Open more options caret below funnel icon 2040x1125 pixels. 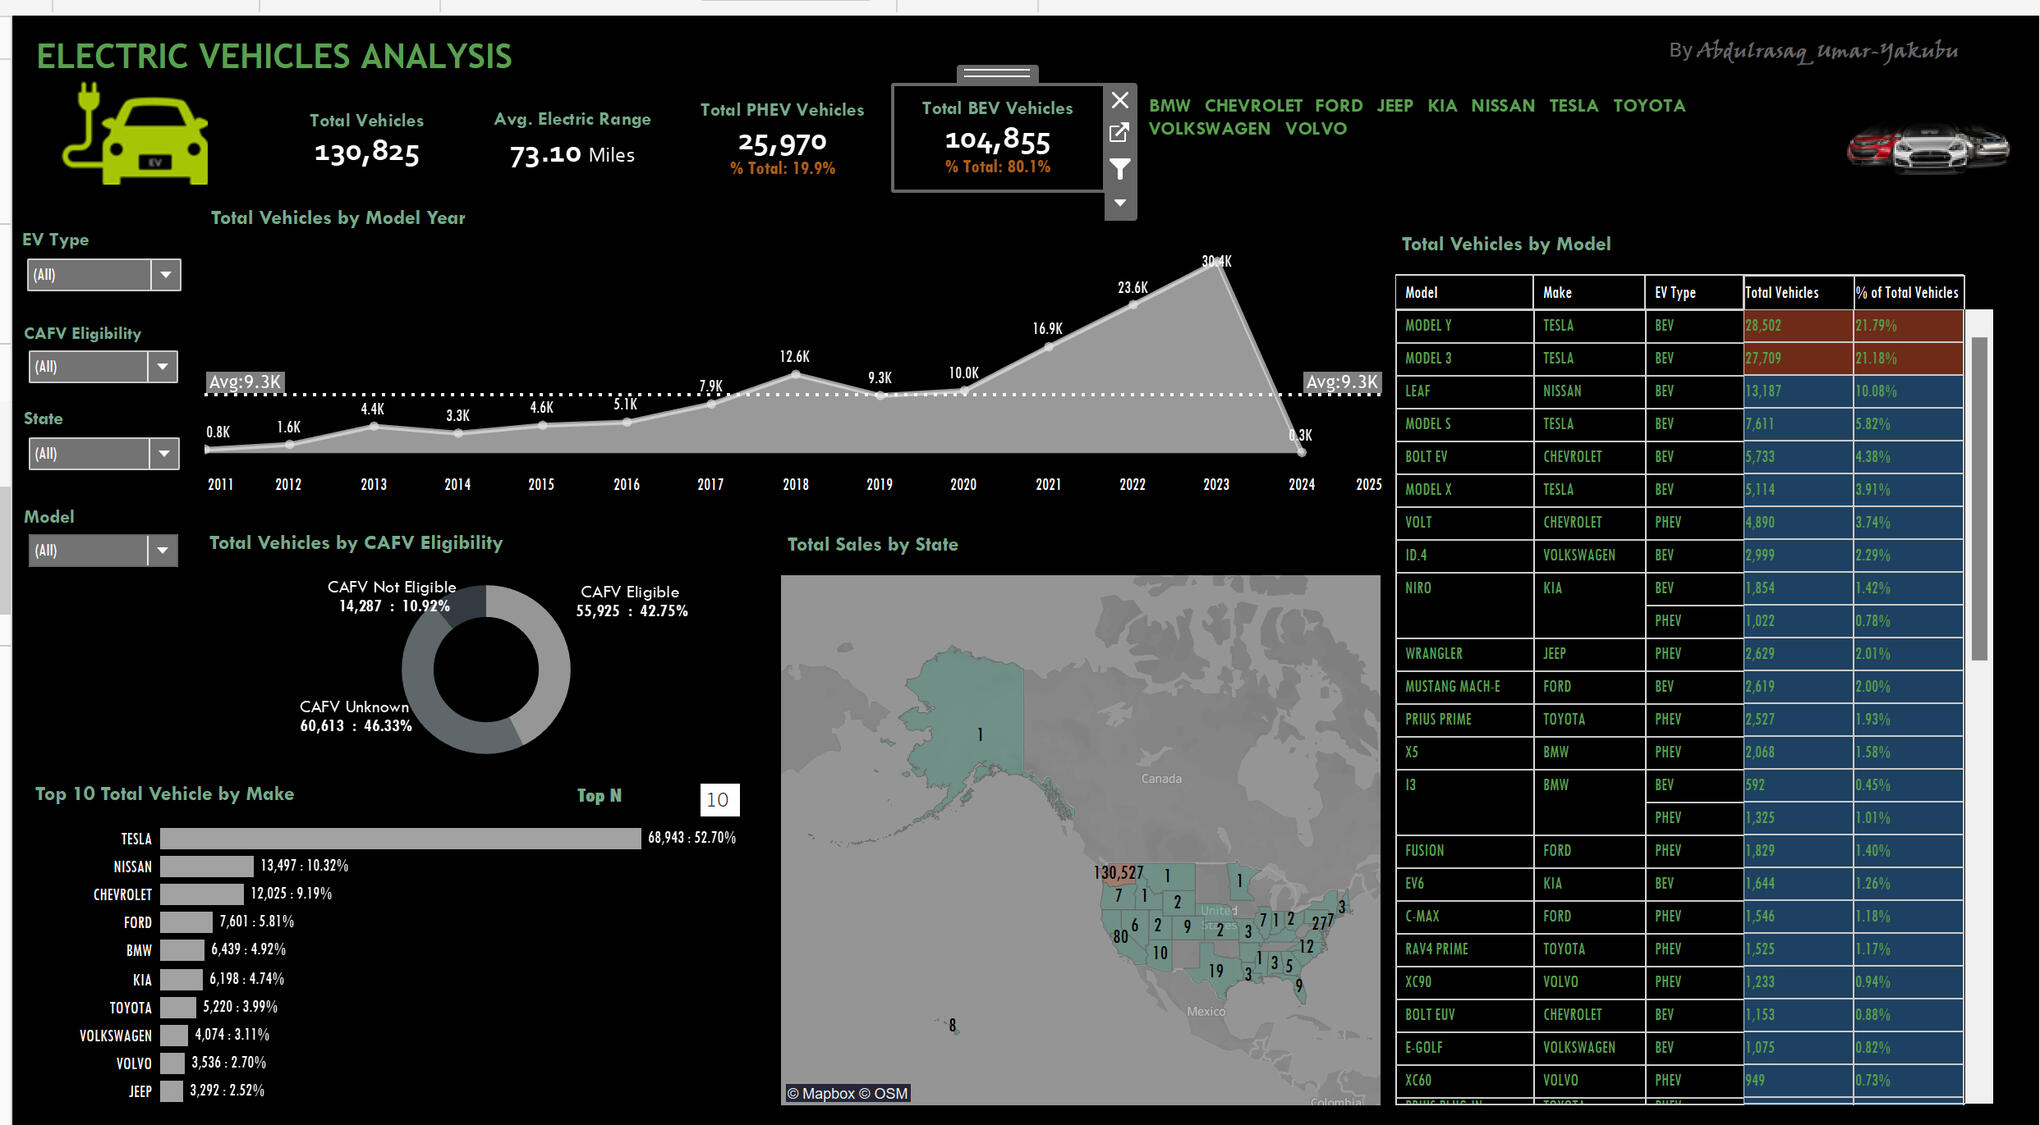1120,203
